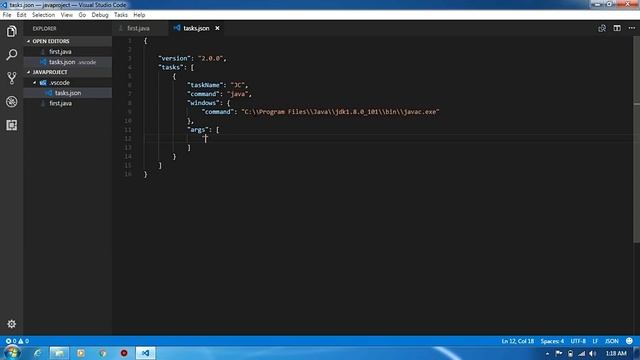Open the Debug view in the activity bar
The image size is (640, 360).
(x=11, y=102)
